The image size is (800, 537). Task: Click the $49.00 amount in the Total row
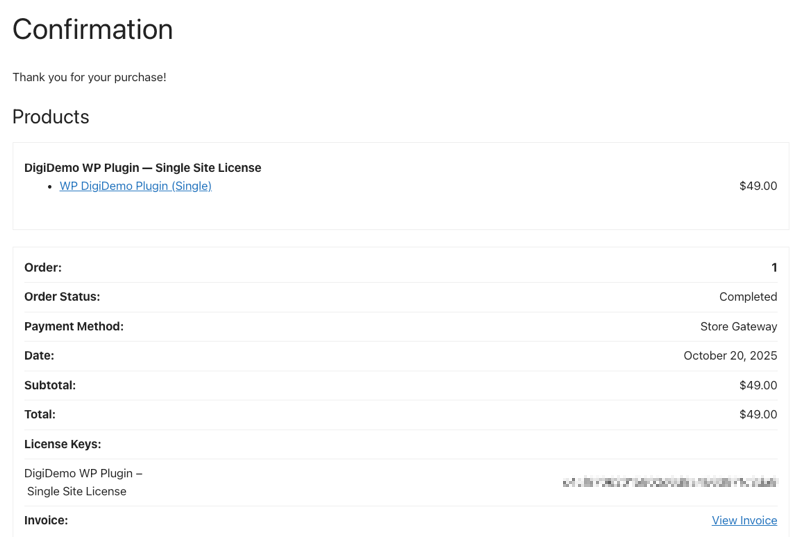[x=757, y=414]
